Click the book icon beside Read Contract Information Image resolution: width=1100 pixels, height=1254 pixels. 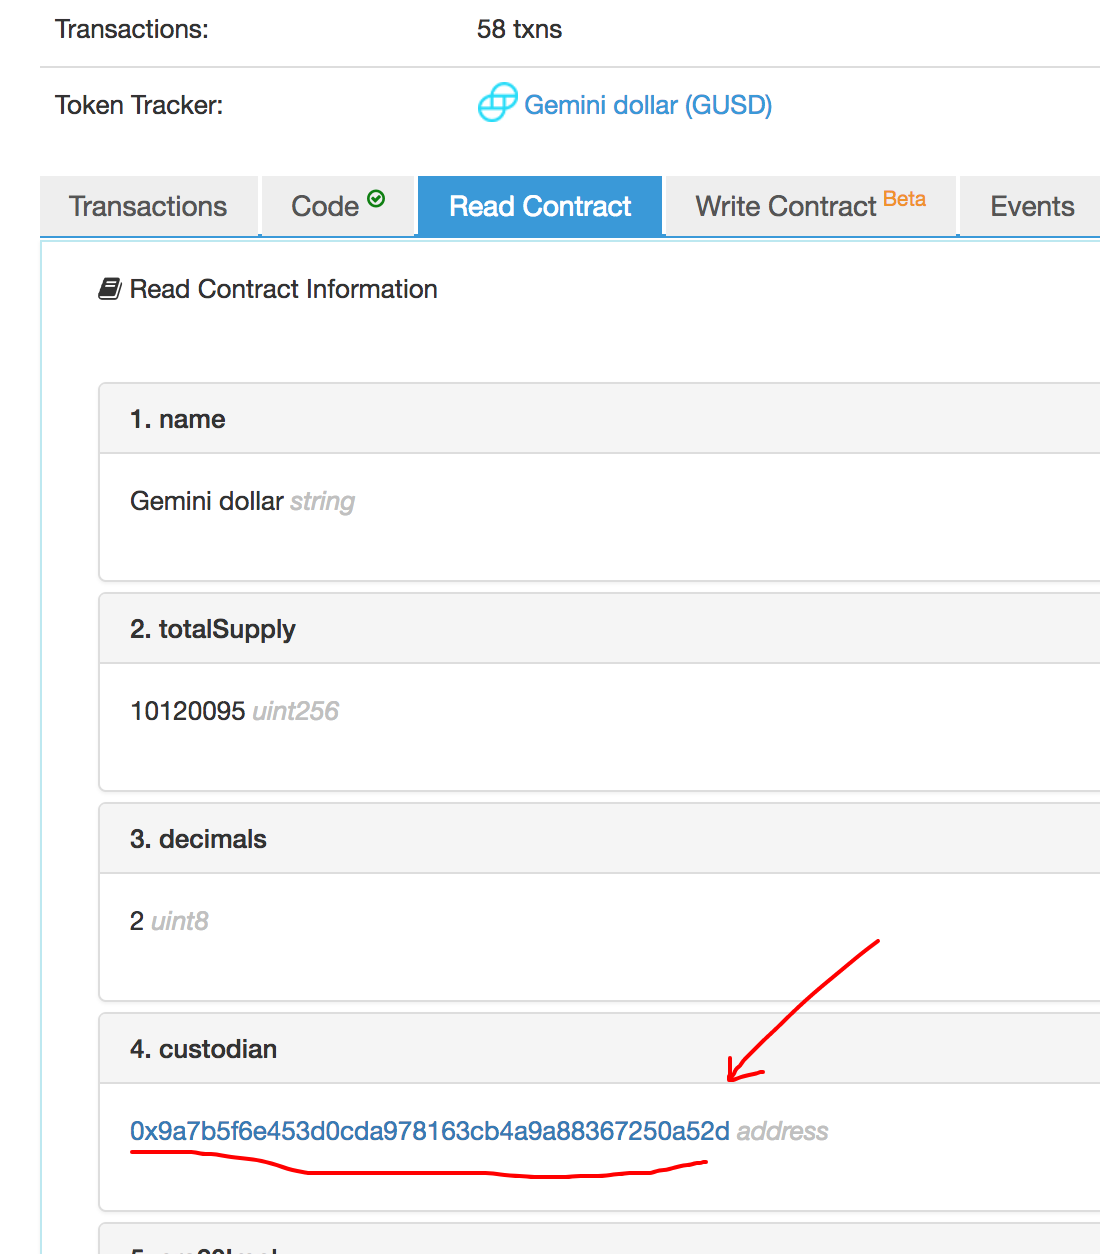(110, 289)
